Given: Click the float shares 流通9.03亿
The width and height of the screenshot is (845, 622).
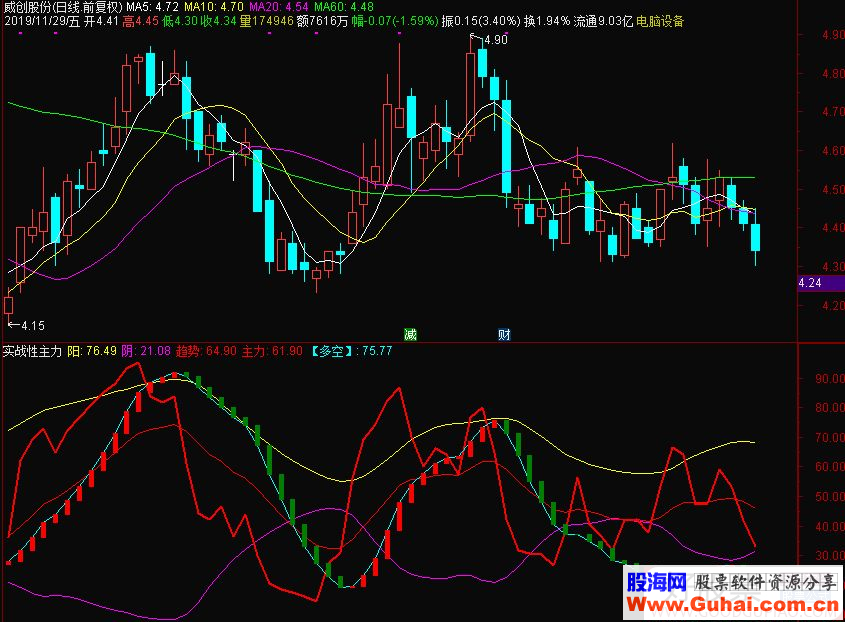Looking at the screenshot, I should [602, 22].
